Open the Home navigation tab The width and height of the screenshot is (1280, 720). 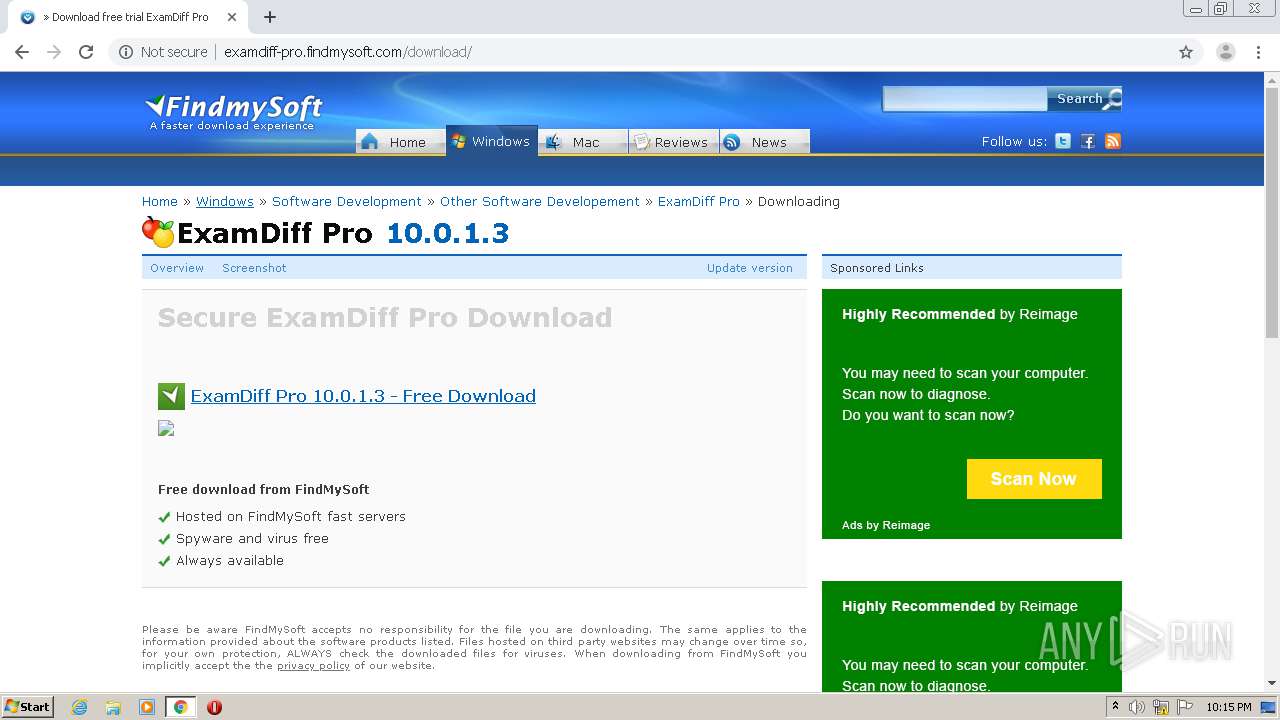tap(400, 141)
